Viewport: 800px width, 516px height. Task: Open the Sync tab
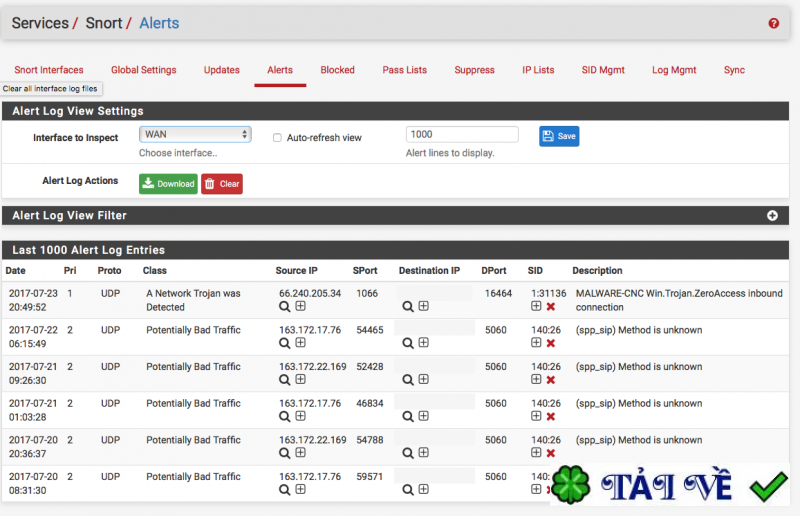point(734,70)
